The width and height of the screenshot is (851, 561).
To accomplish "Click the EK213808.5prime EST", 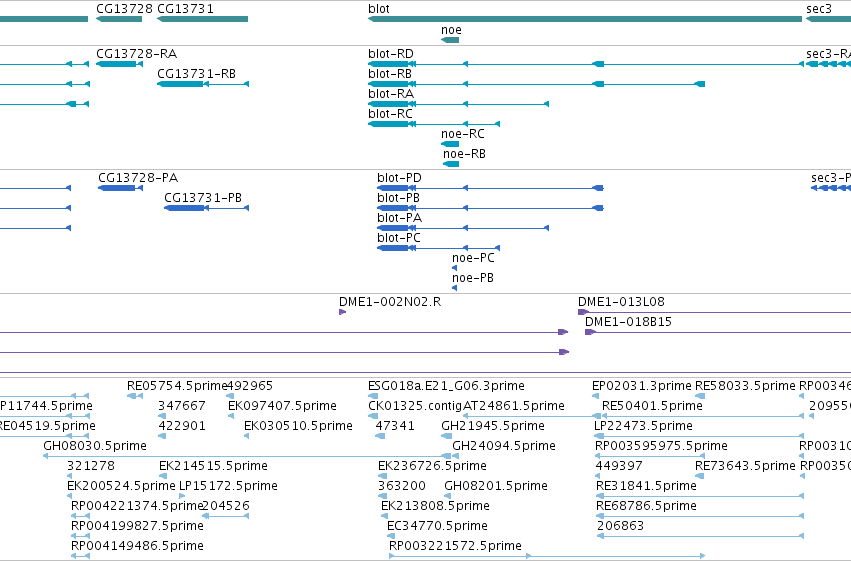I will coord(385,517).
